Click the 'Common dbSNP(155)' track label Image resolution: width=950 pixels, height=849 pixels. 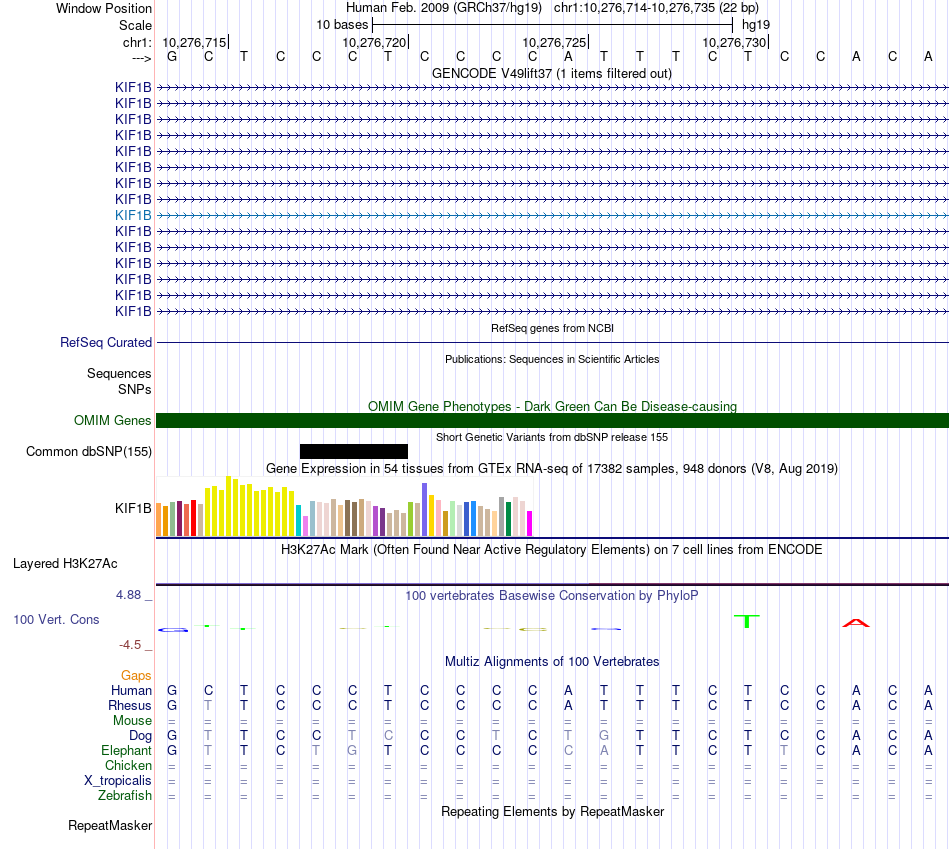pos(89,451)
